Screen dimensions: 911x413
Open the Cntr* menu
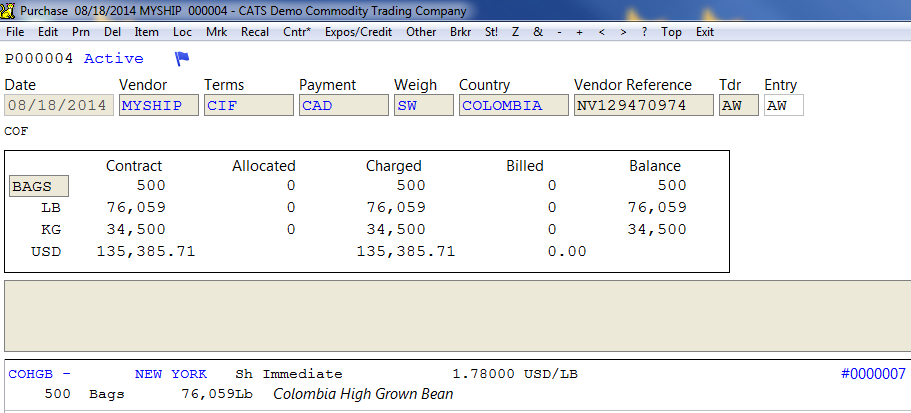pos(297,32)
